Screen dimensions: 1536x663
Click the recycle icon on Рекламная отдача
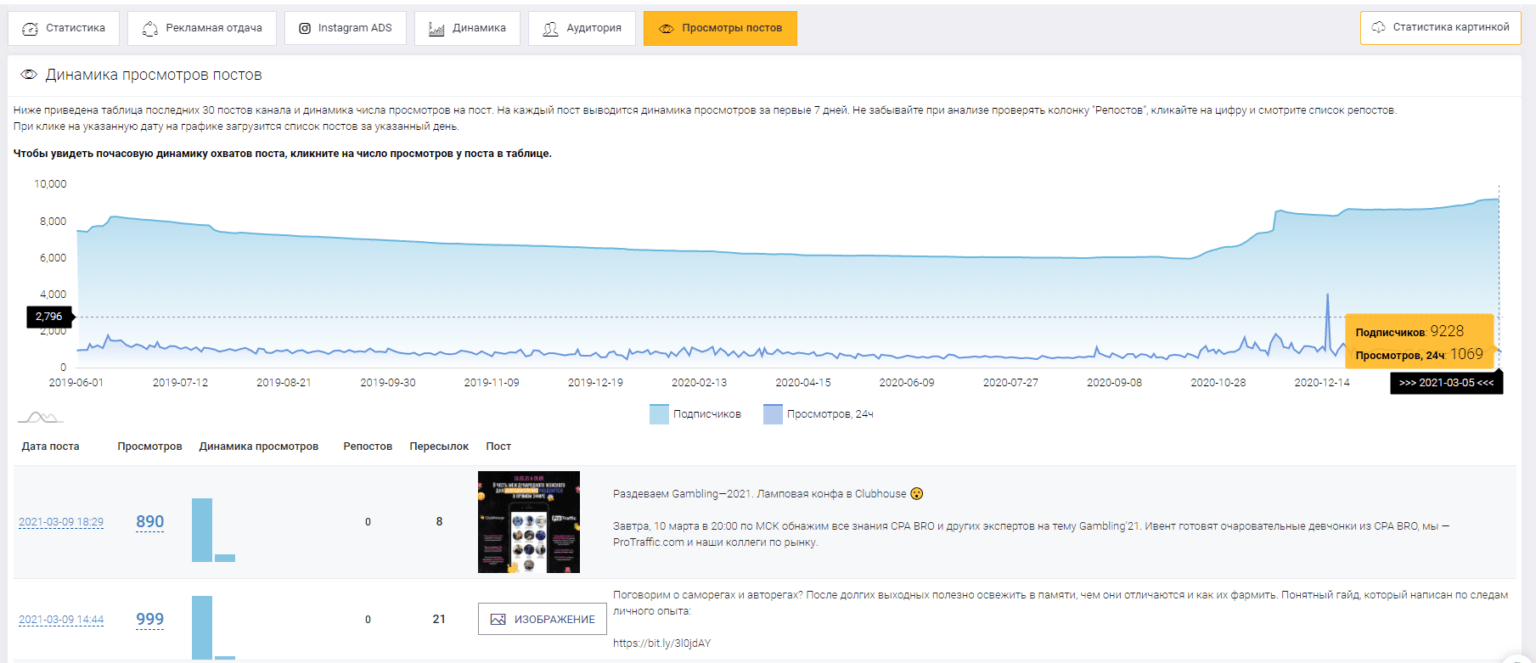click(x=150, y=29)
